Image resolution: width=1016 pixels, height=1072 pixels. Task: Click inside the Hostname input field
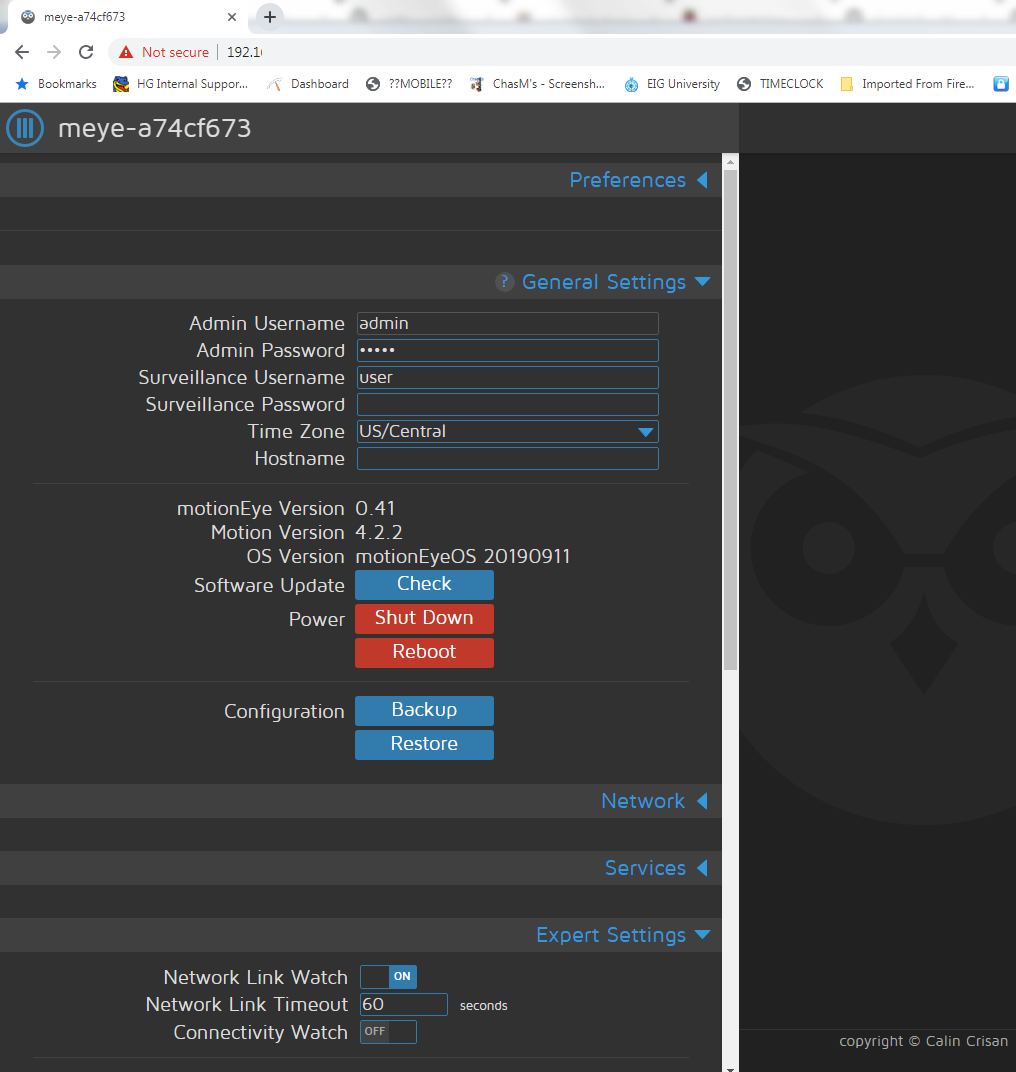pos(507,458)
